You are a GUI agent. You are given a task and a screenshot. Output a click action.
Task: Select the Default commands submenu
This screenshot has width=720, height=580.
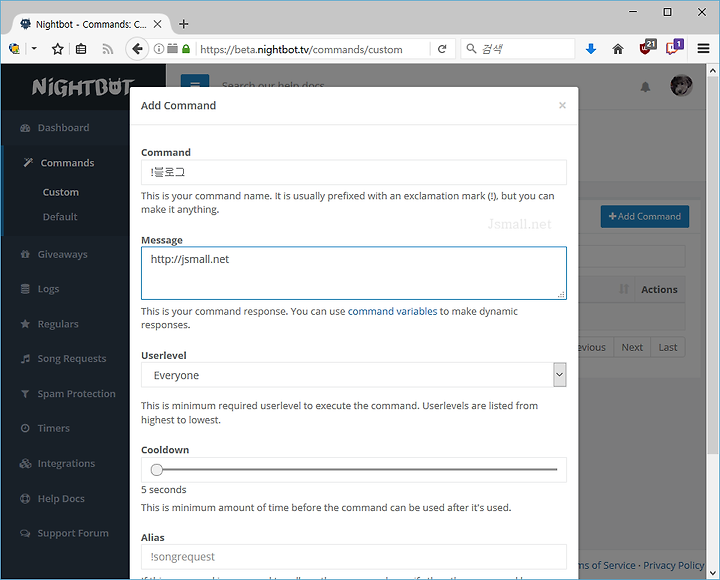point(60,217)
